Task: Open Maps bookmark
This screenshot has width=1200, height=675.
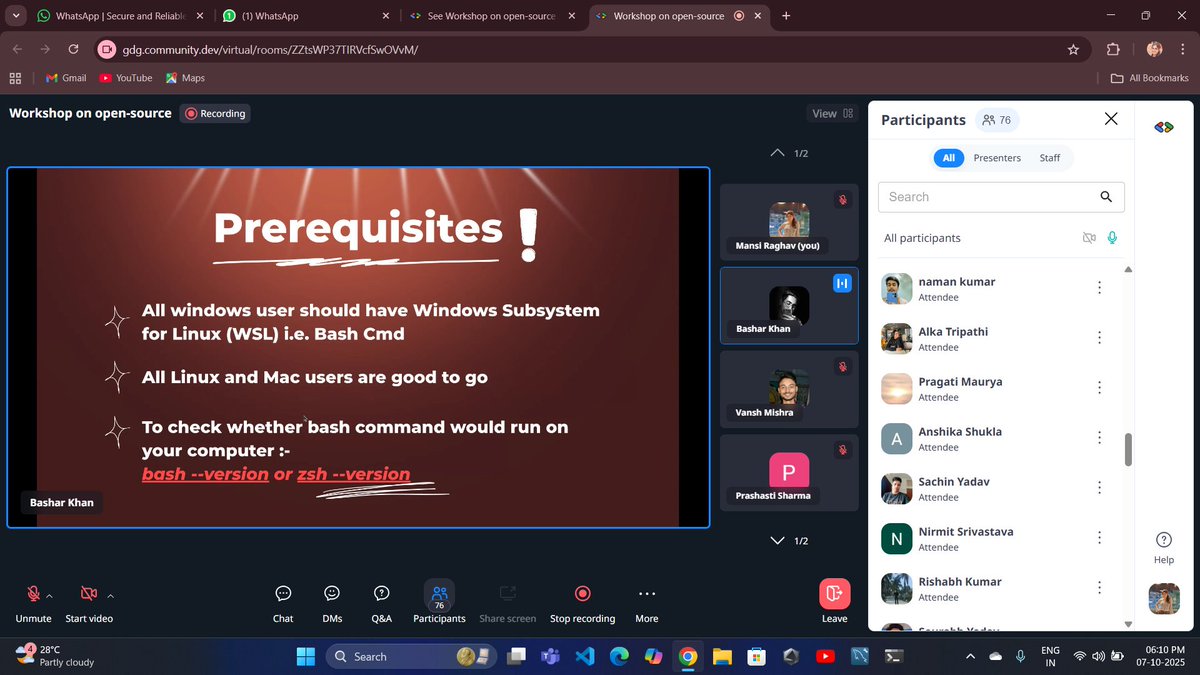Action: [x=185, y=78]
